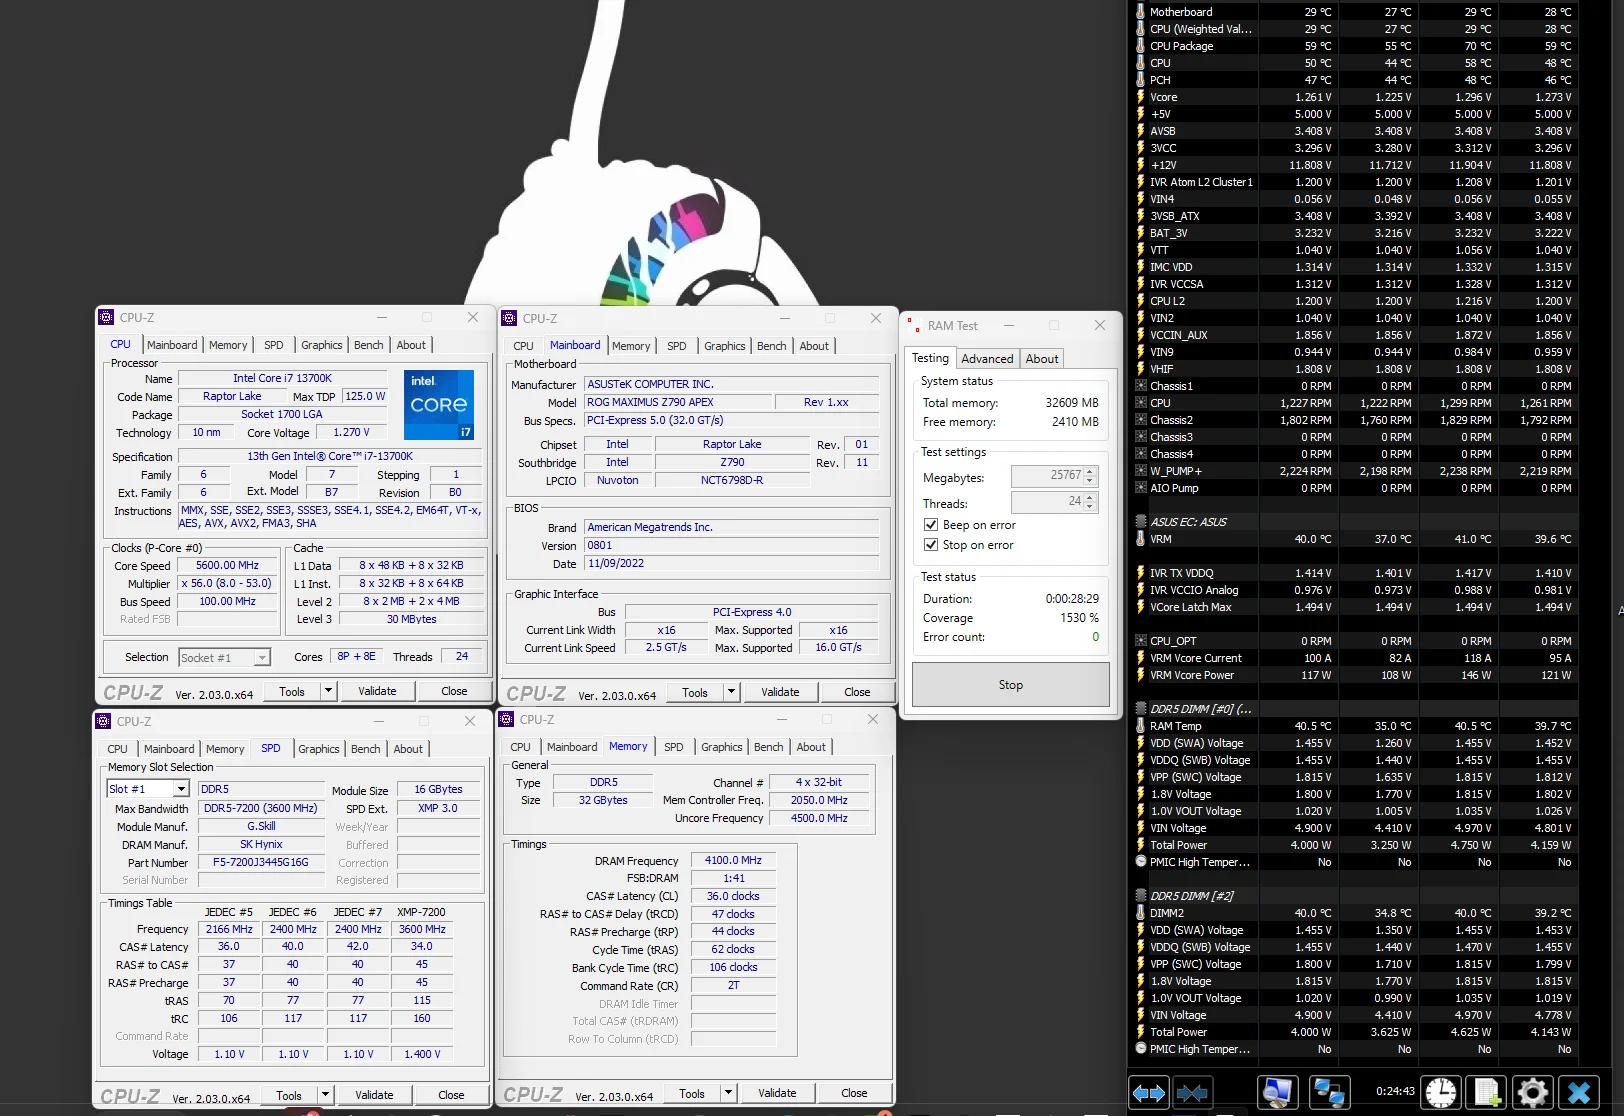Screen dimensions: 1624x1116
Task: Click the fan icon beside AIO Pump
Action: tap(1141, 488)
